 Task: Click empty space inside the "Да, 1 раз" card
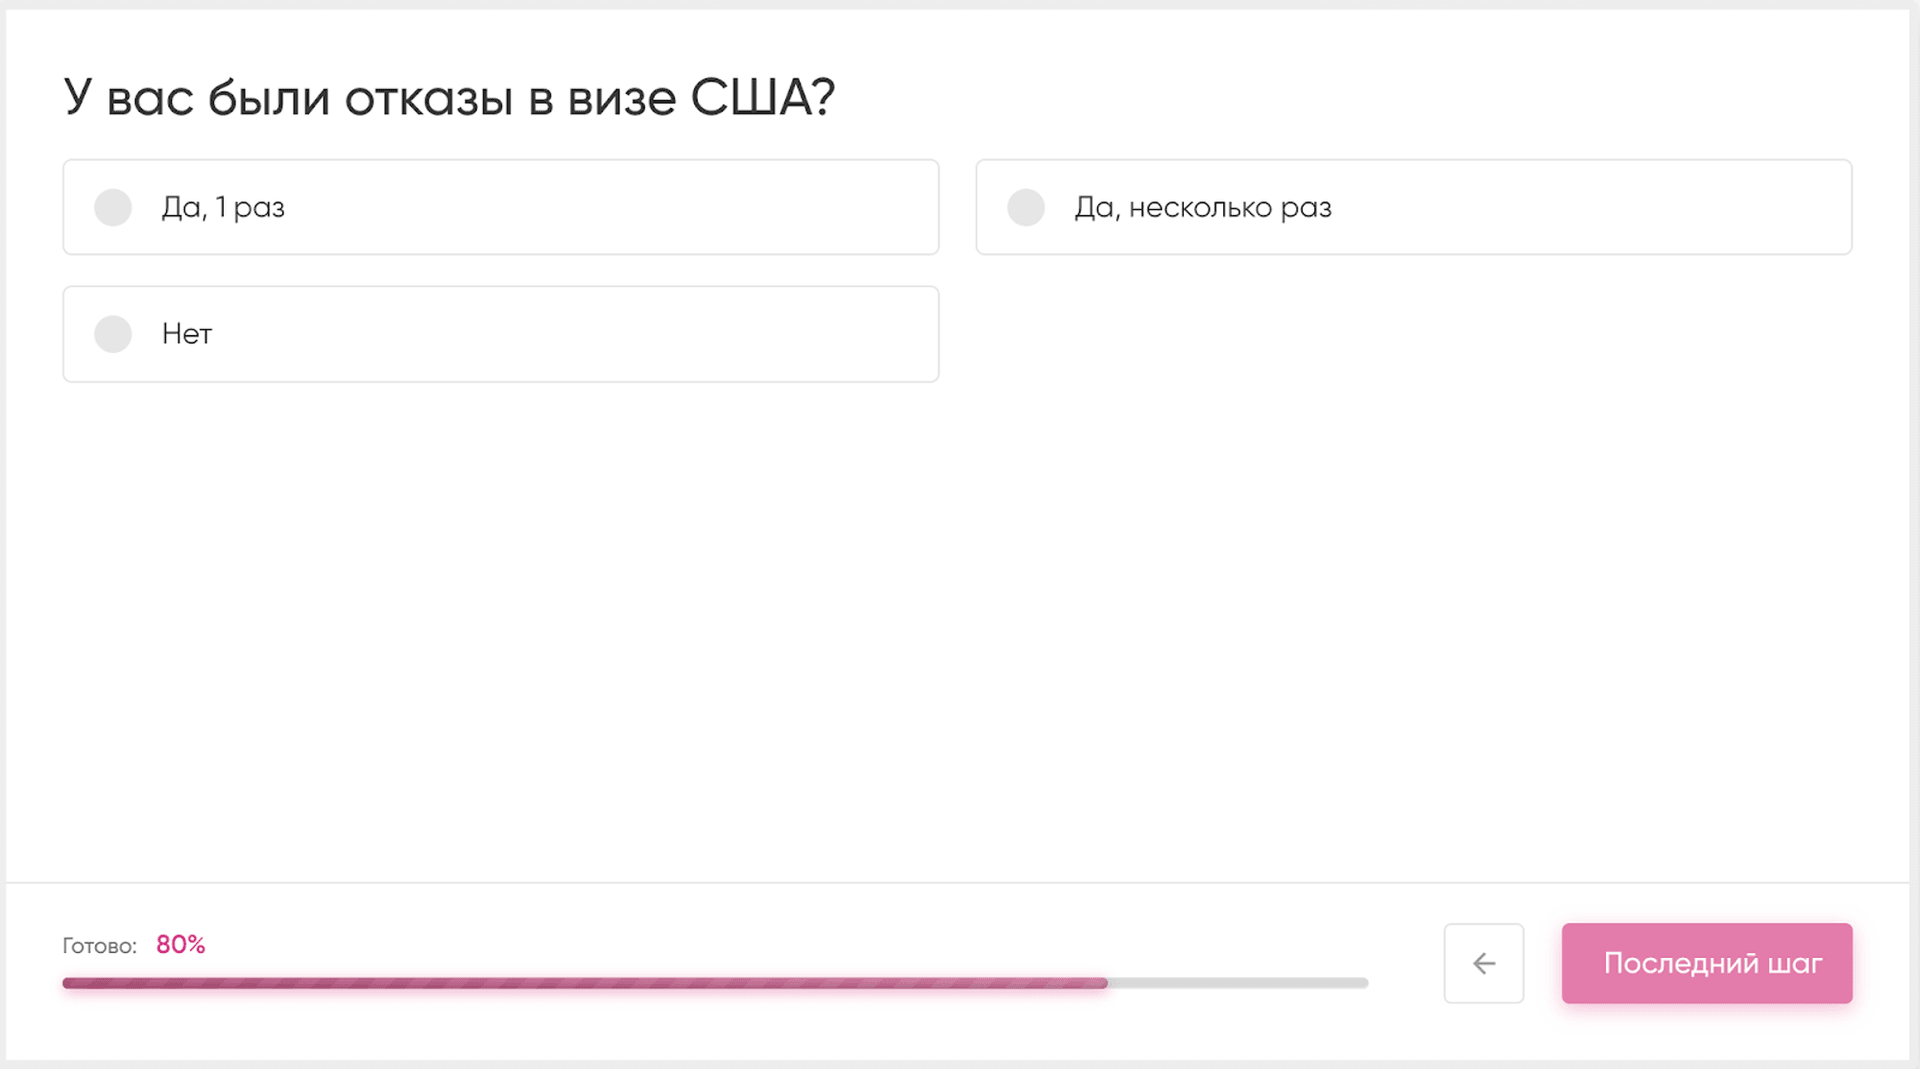[x=620, y=207]
